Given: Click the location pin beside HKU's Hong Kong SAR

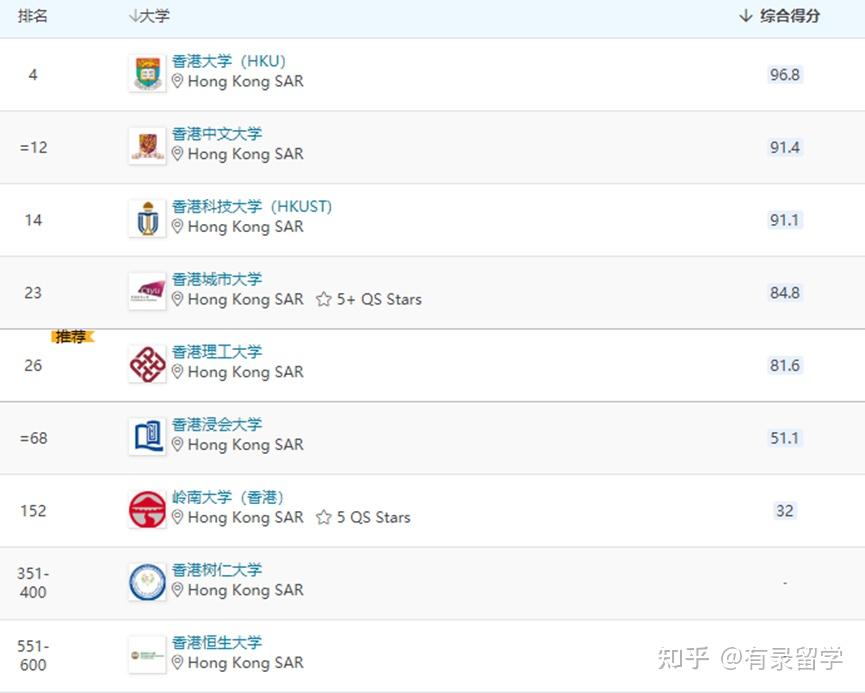Looking at the screenshot, I should point(177,81).
